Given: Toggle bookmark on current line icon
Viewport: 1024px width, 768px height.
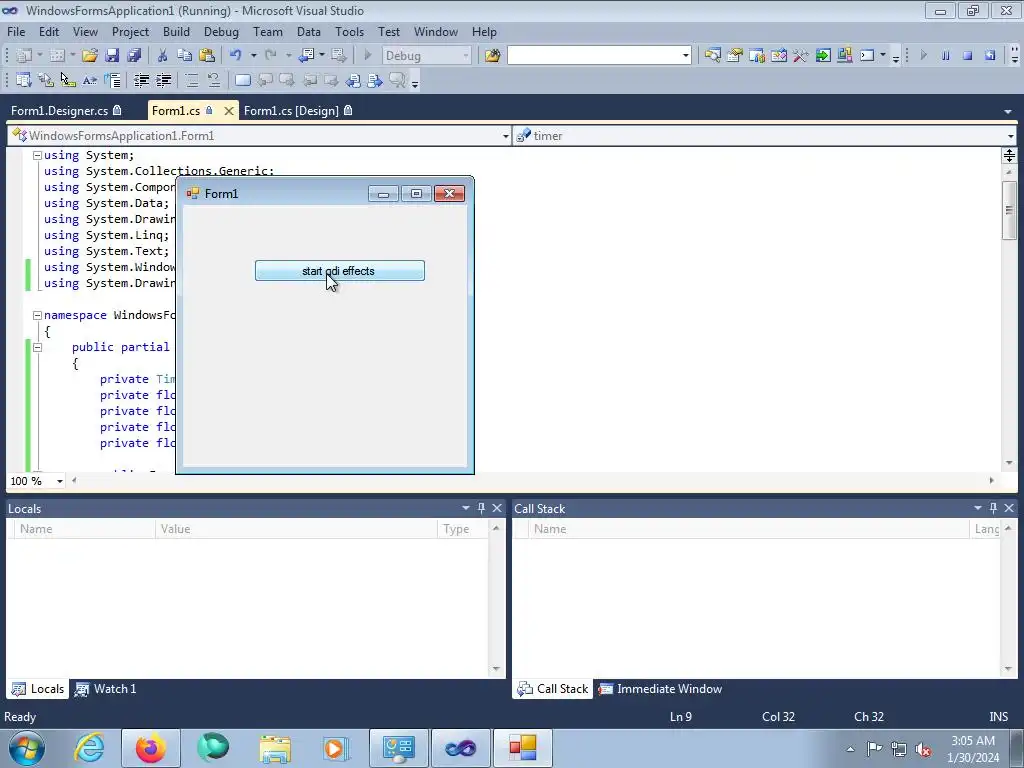Looking at the screenshot, I should tap(242, 80).
